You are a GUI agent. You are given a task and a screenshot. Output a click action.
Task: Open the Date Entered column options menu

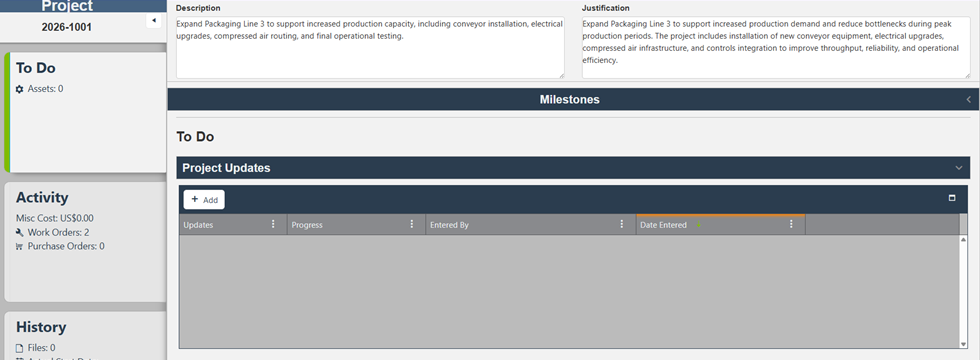tap(791, 224)
